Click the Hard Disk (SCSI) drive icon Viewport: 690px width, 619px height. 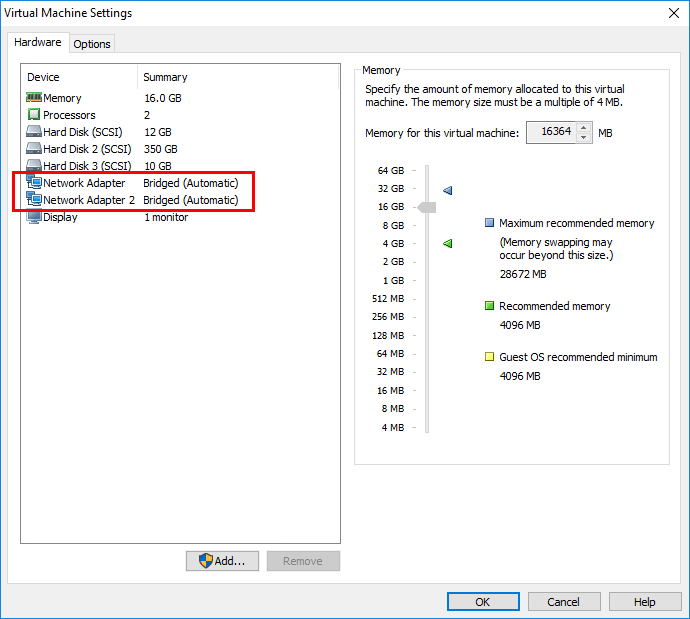click(x=34, y=131)
